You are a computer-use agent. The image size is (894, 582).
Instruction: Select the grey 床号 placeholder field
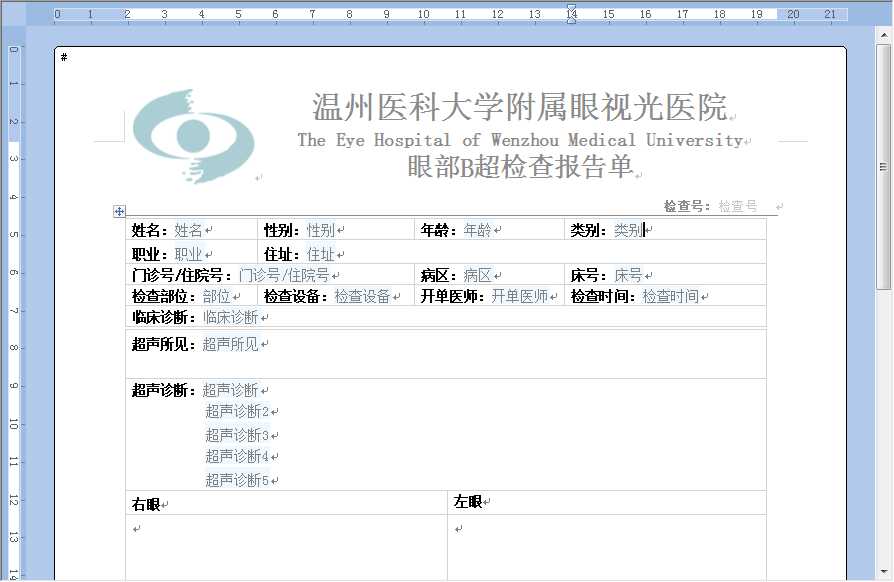628,275
